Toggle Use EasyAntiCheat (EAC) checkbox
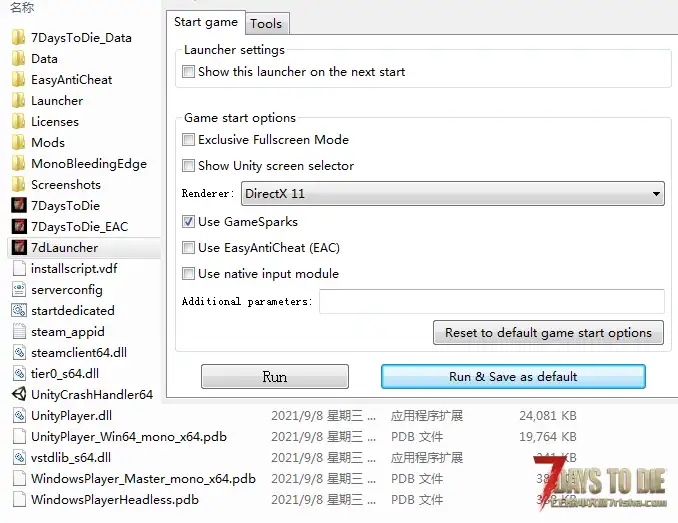 coord(189,248)
